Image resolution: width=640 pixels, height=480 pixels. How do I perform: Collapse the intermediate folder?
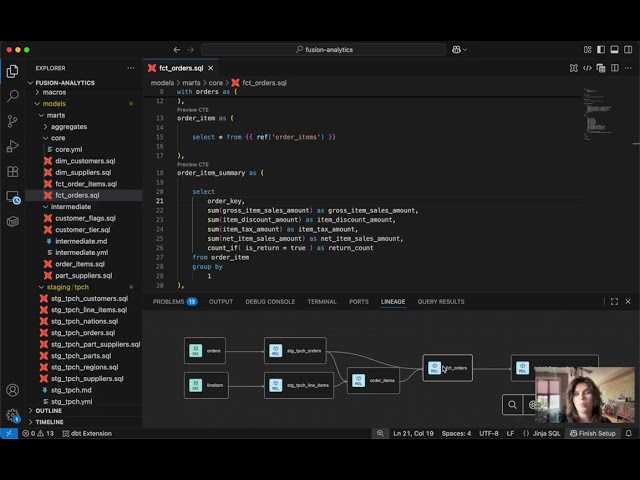tap(71, 207)
